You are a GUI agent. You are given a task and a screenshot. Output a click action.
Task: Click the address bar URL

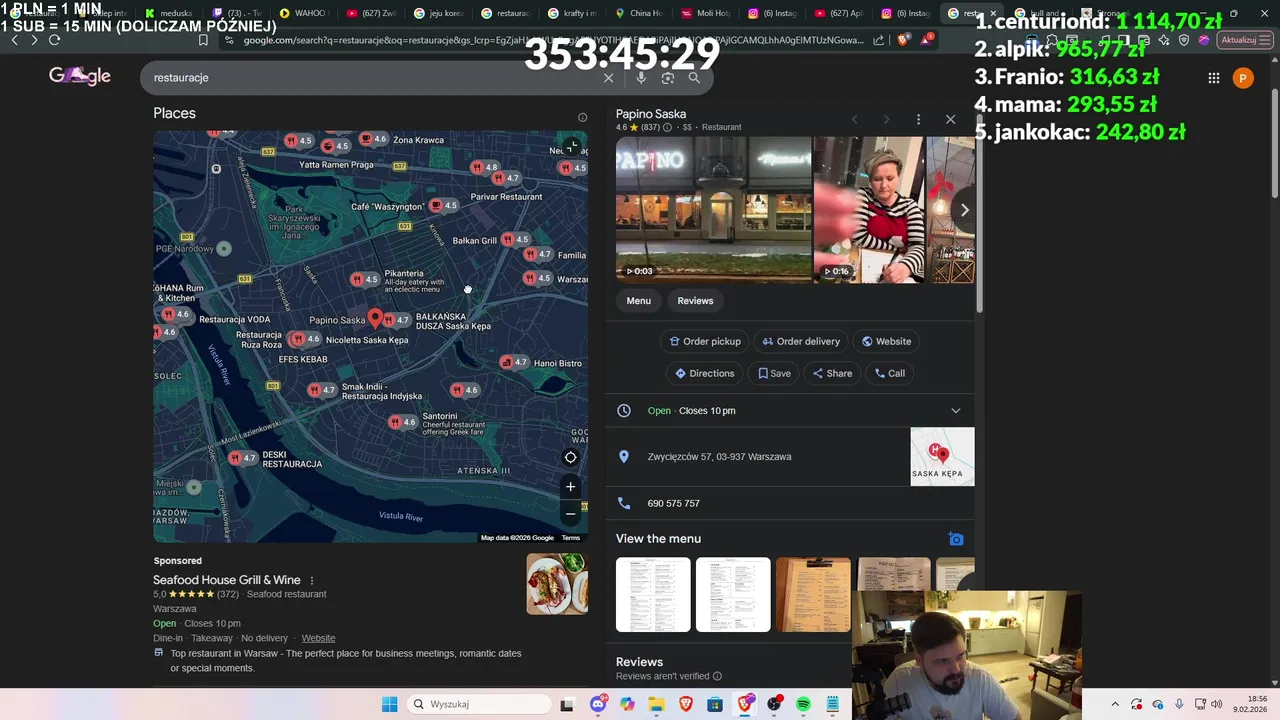[x=553, y=40]
